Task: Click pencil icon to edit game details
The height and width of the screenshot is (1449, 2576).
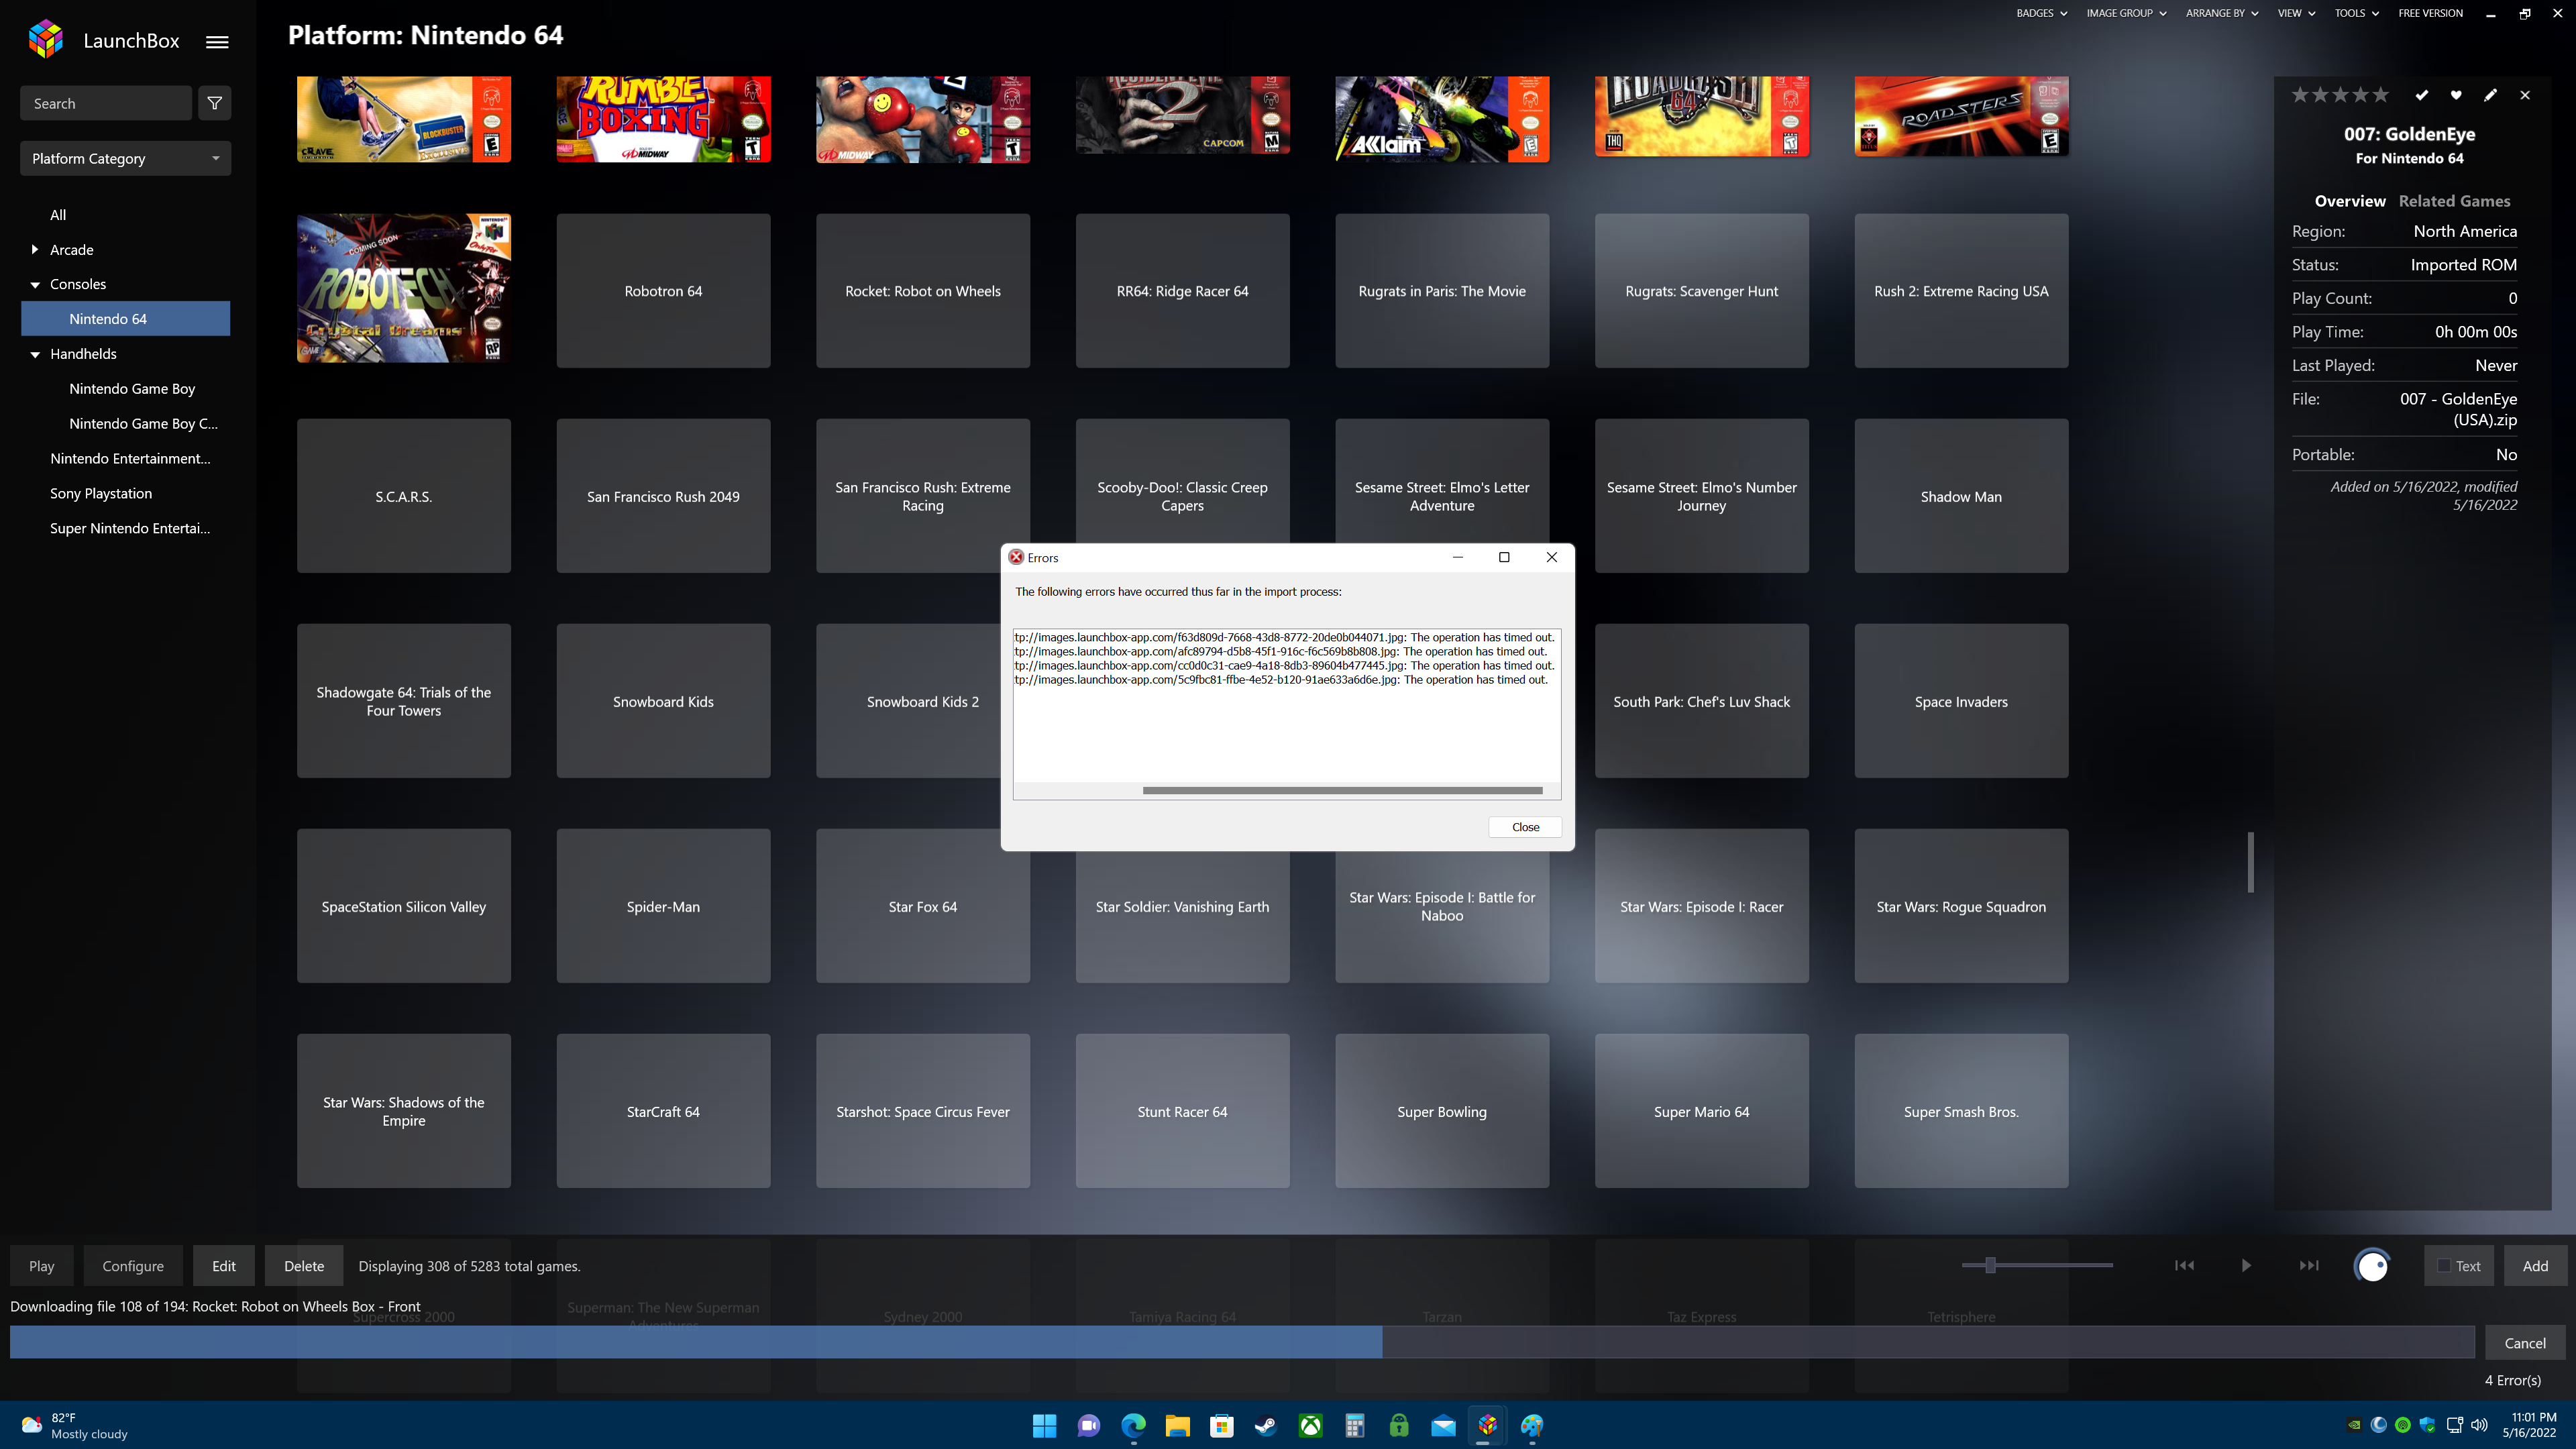Action: point(2490,95)
